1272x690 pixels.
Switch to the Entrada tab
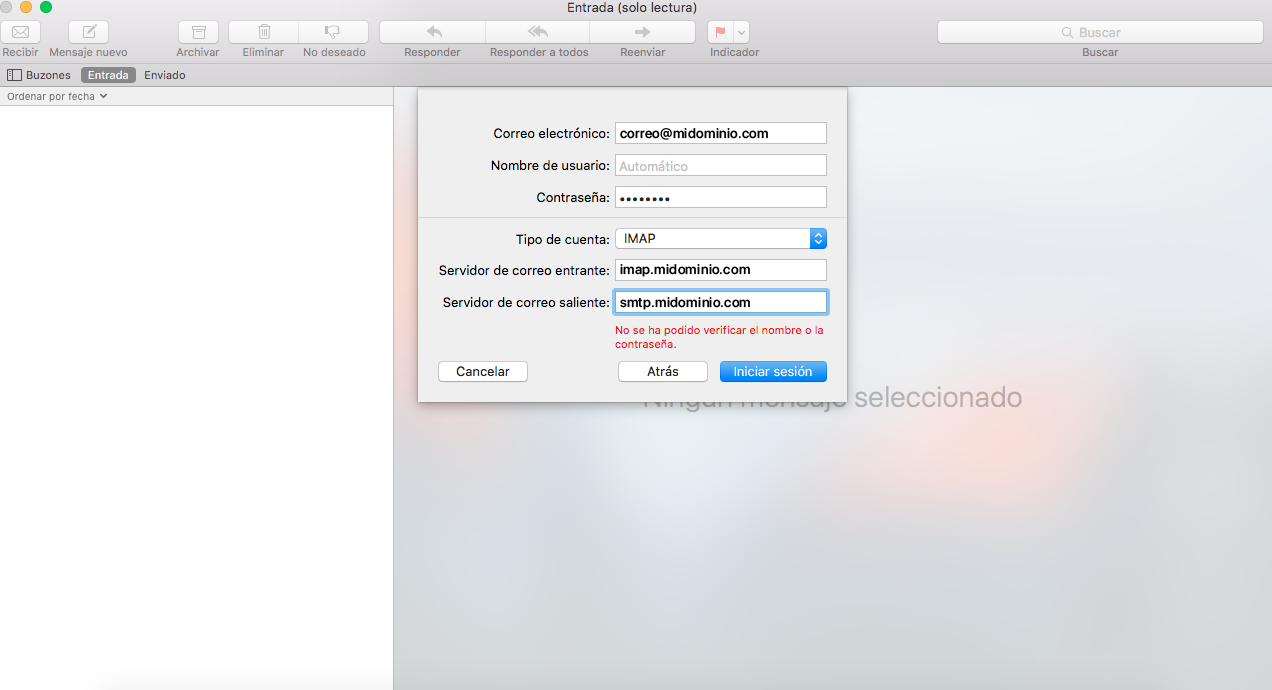coord(108,75)
